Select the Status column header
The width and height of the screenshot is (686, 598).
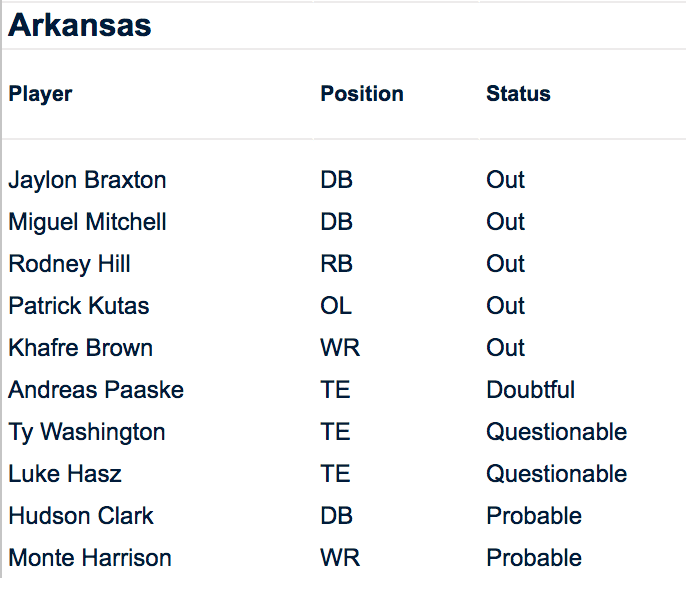pos(518,94)
